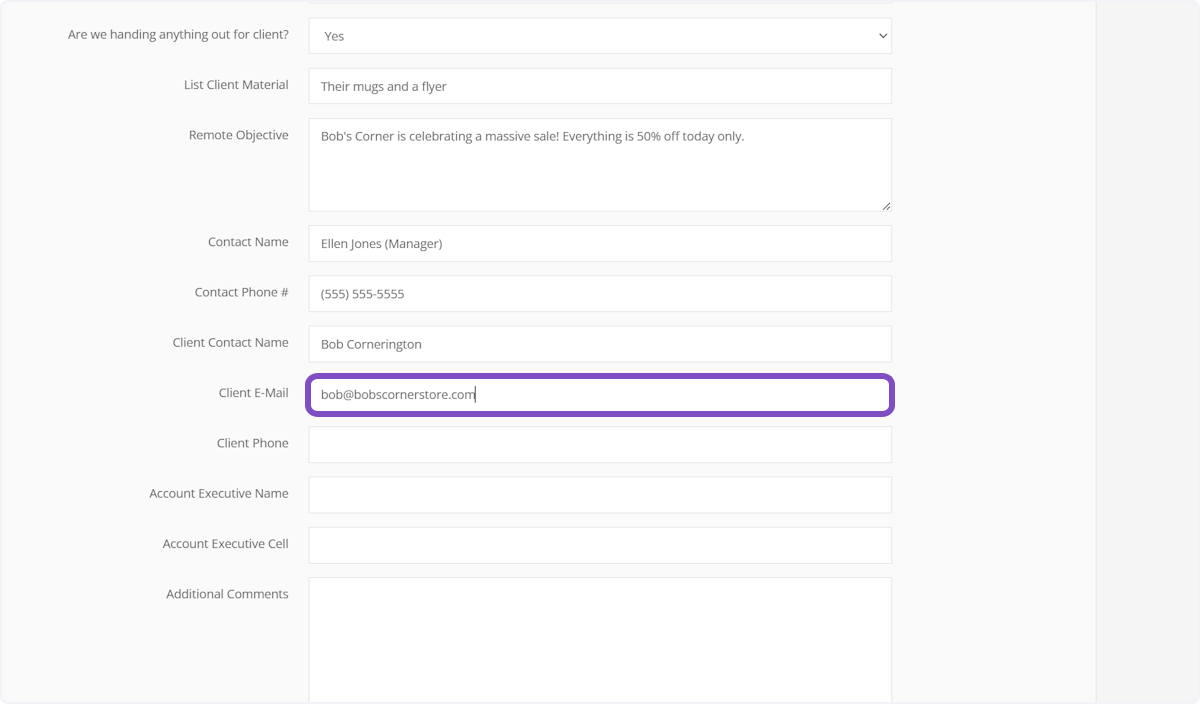Select the Contact Name field with Ellen Jones
This screenshot has height=704, width=1200.
599,243
